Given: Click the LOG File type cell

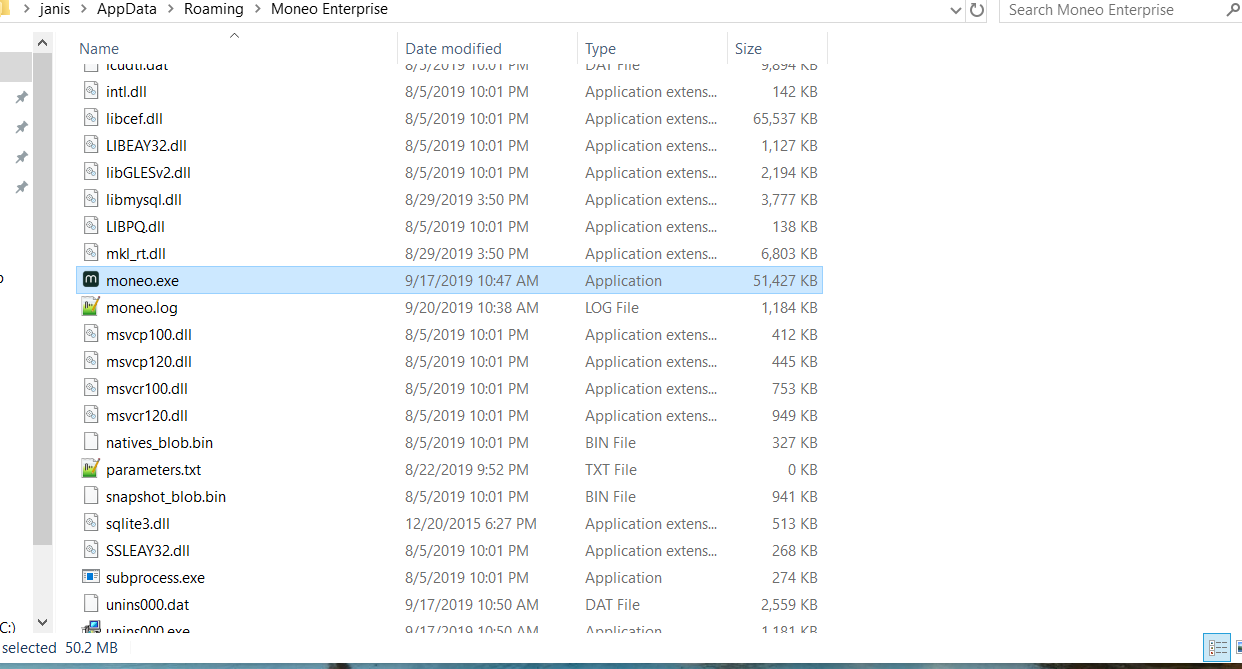Looking at the screenshot, I should click(x=612, y=308).
